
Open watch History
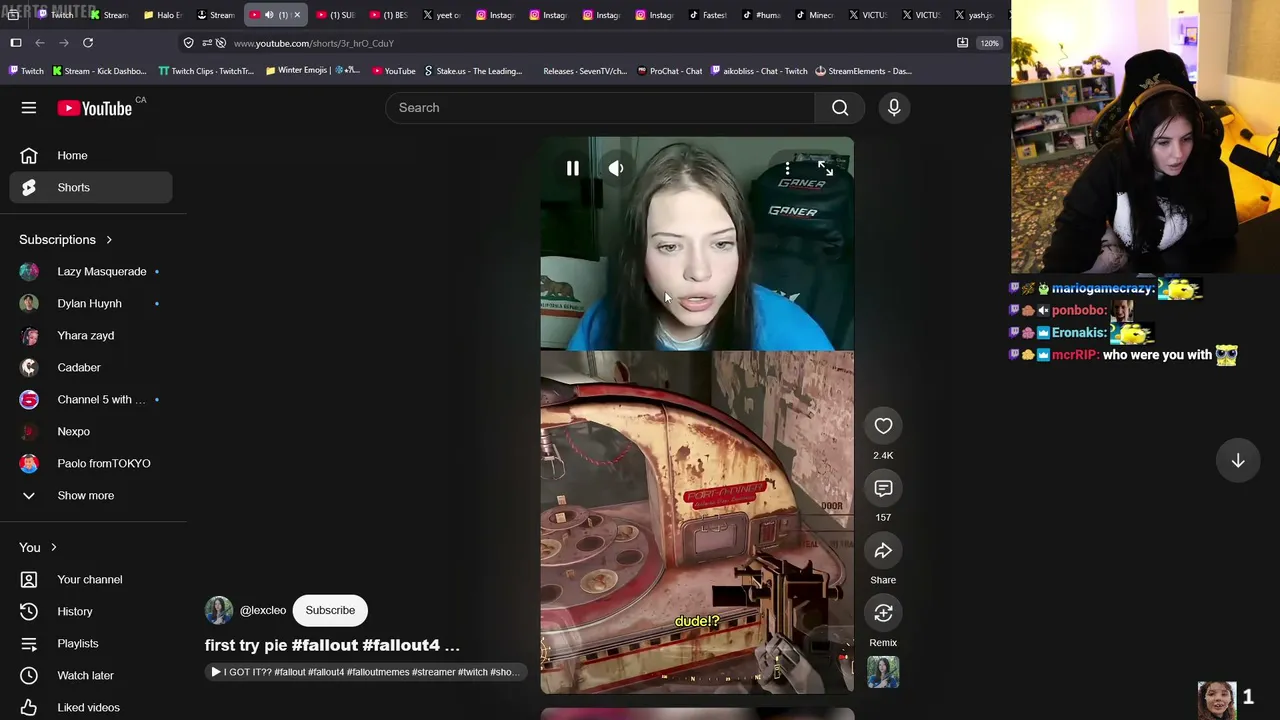pyautogui.click(x=91, y=612)
